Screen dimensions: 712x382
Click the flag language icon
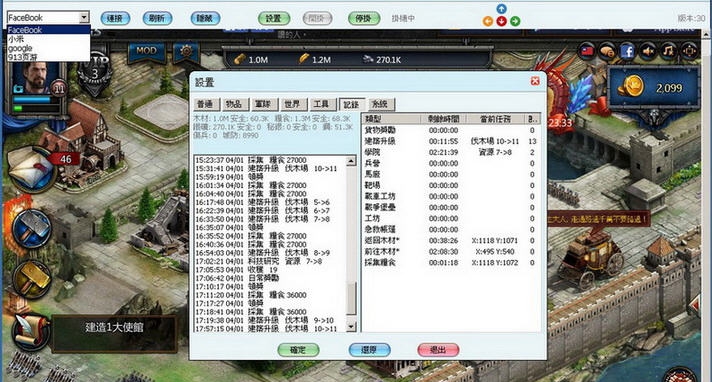coord(587,51)
